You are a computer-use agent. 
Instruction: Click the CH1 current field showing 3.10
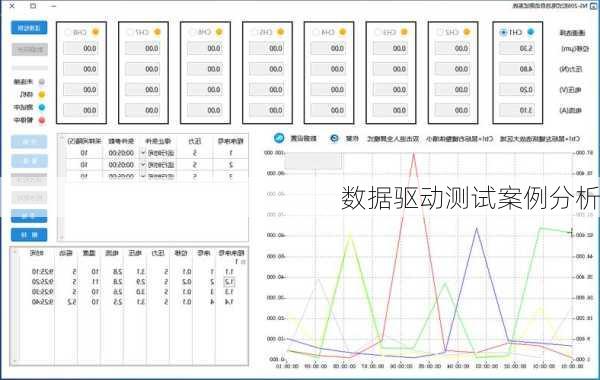point(517,110)
